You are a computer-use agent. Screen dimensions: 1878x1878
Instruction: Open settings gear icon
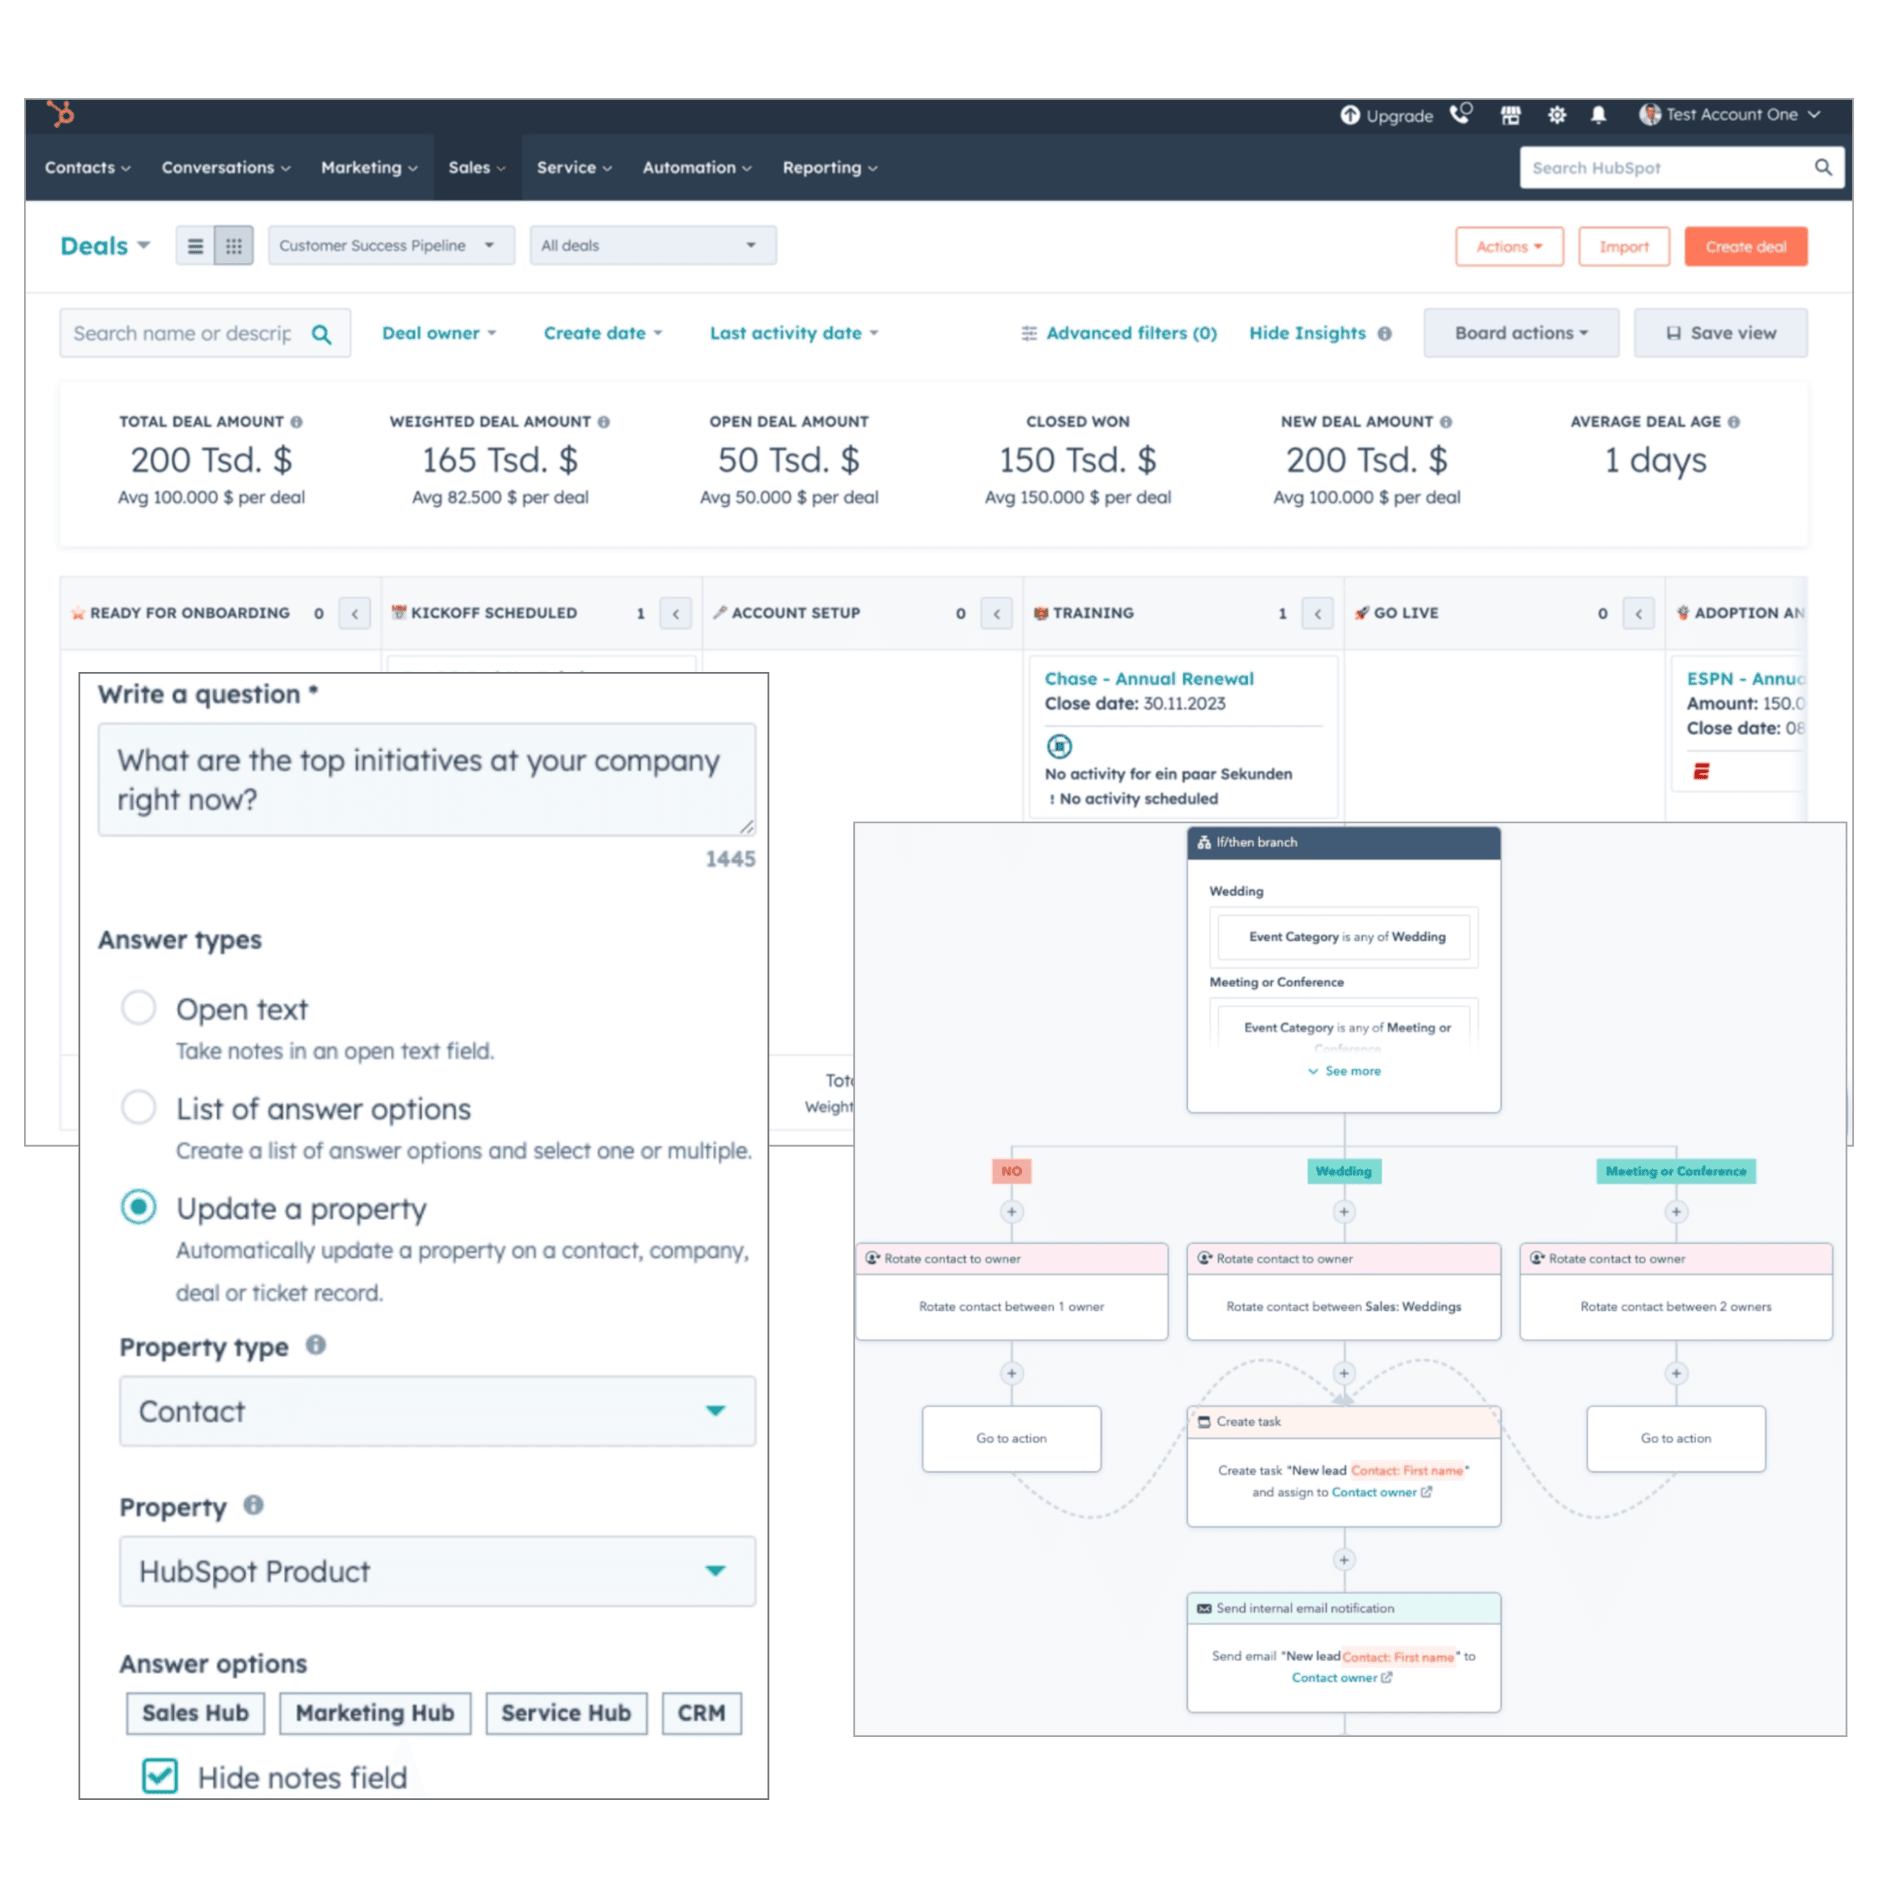click(1557, 115)
